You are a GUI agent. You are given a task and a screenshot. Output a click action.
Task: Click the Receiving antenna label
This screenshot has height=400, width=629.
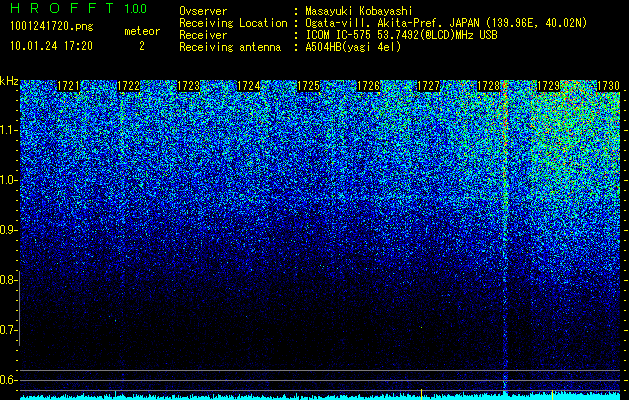tap(230, 47)
